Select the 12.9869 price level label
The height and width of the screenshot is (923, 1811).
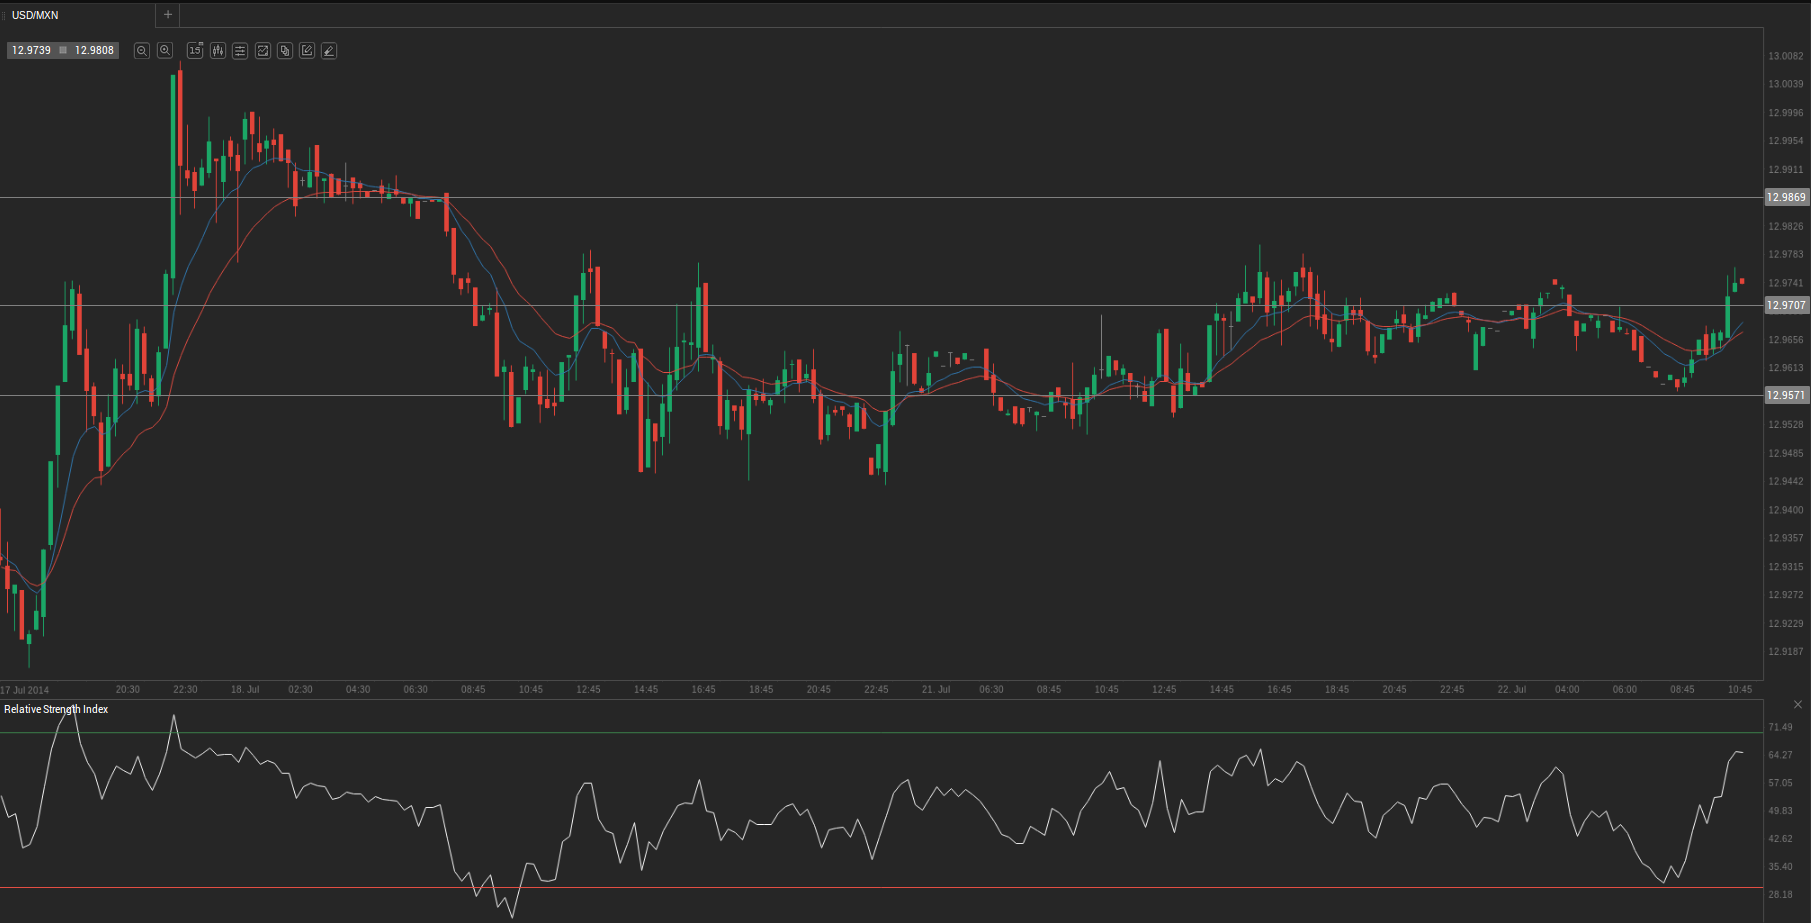point(1786,197)
